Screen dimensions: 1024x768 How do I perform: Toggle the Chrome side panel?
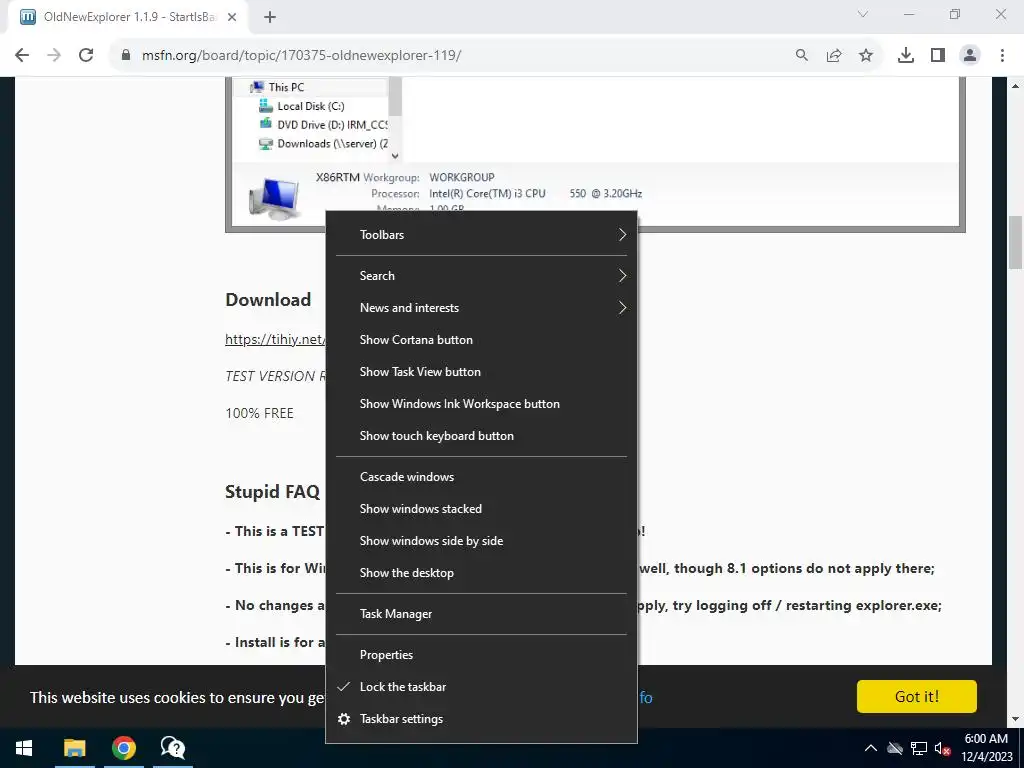click(x=938, y=55)
